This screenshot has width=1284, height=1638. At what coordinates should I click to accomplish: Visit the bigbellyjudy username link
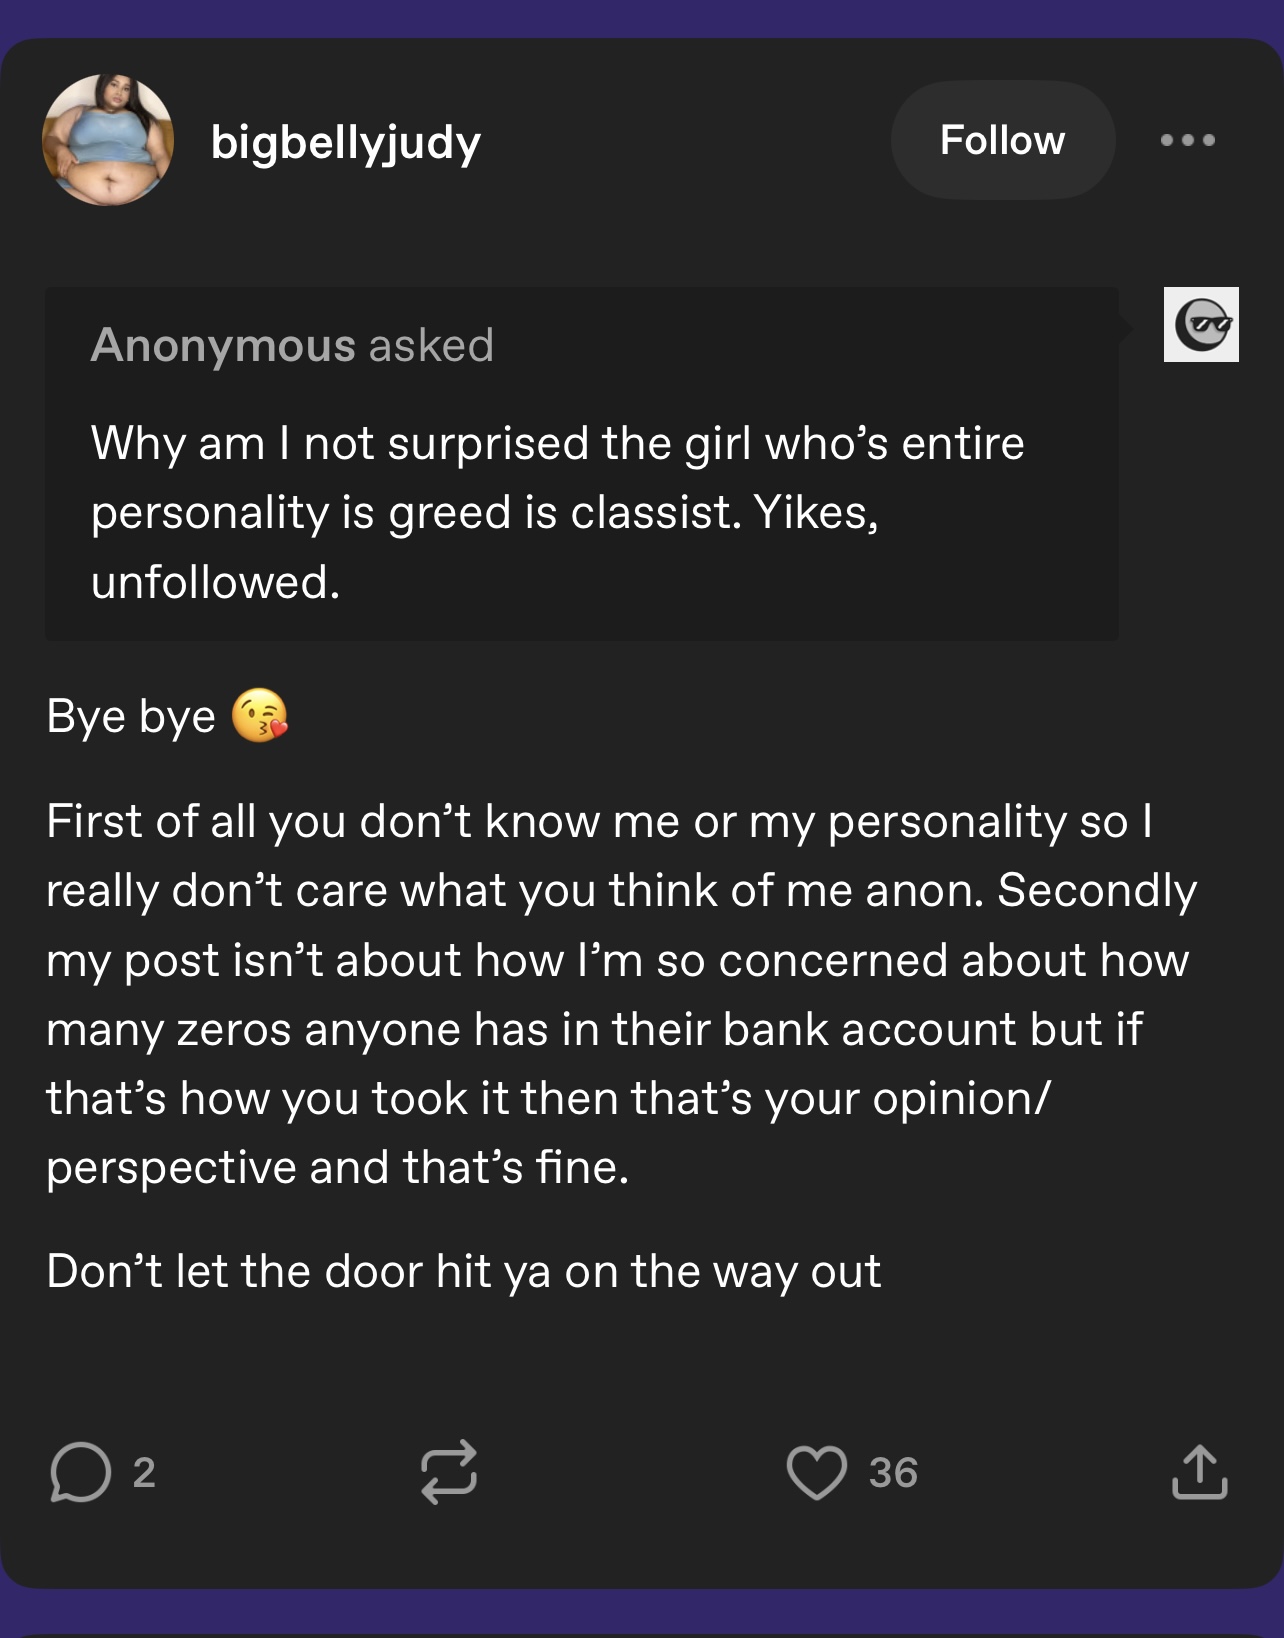pos(346,142)
